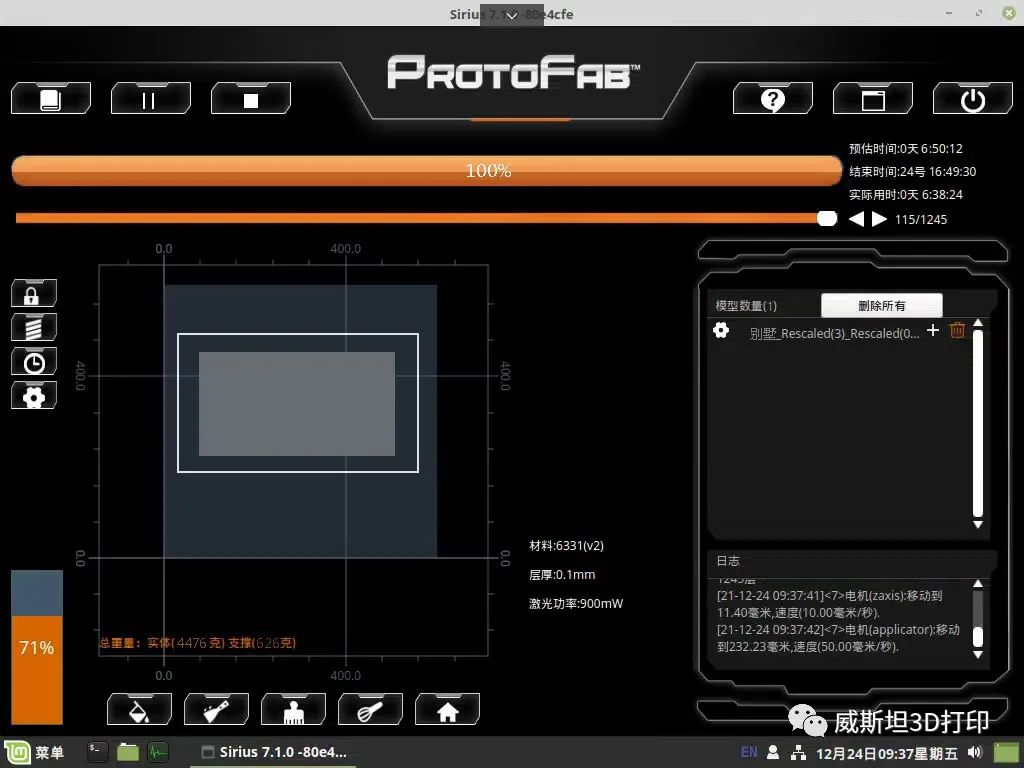Click the 115/1245 layer counter
Viewport: 1024px width, 768px height.
(921, 219)
